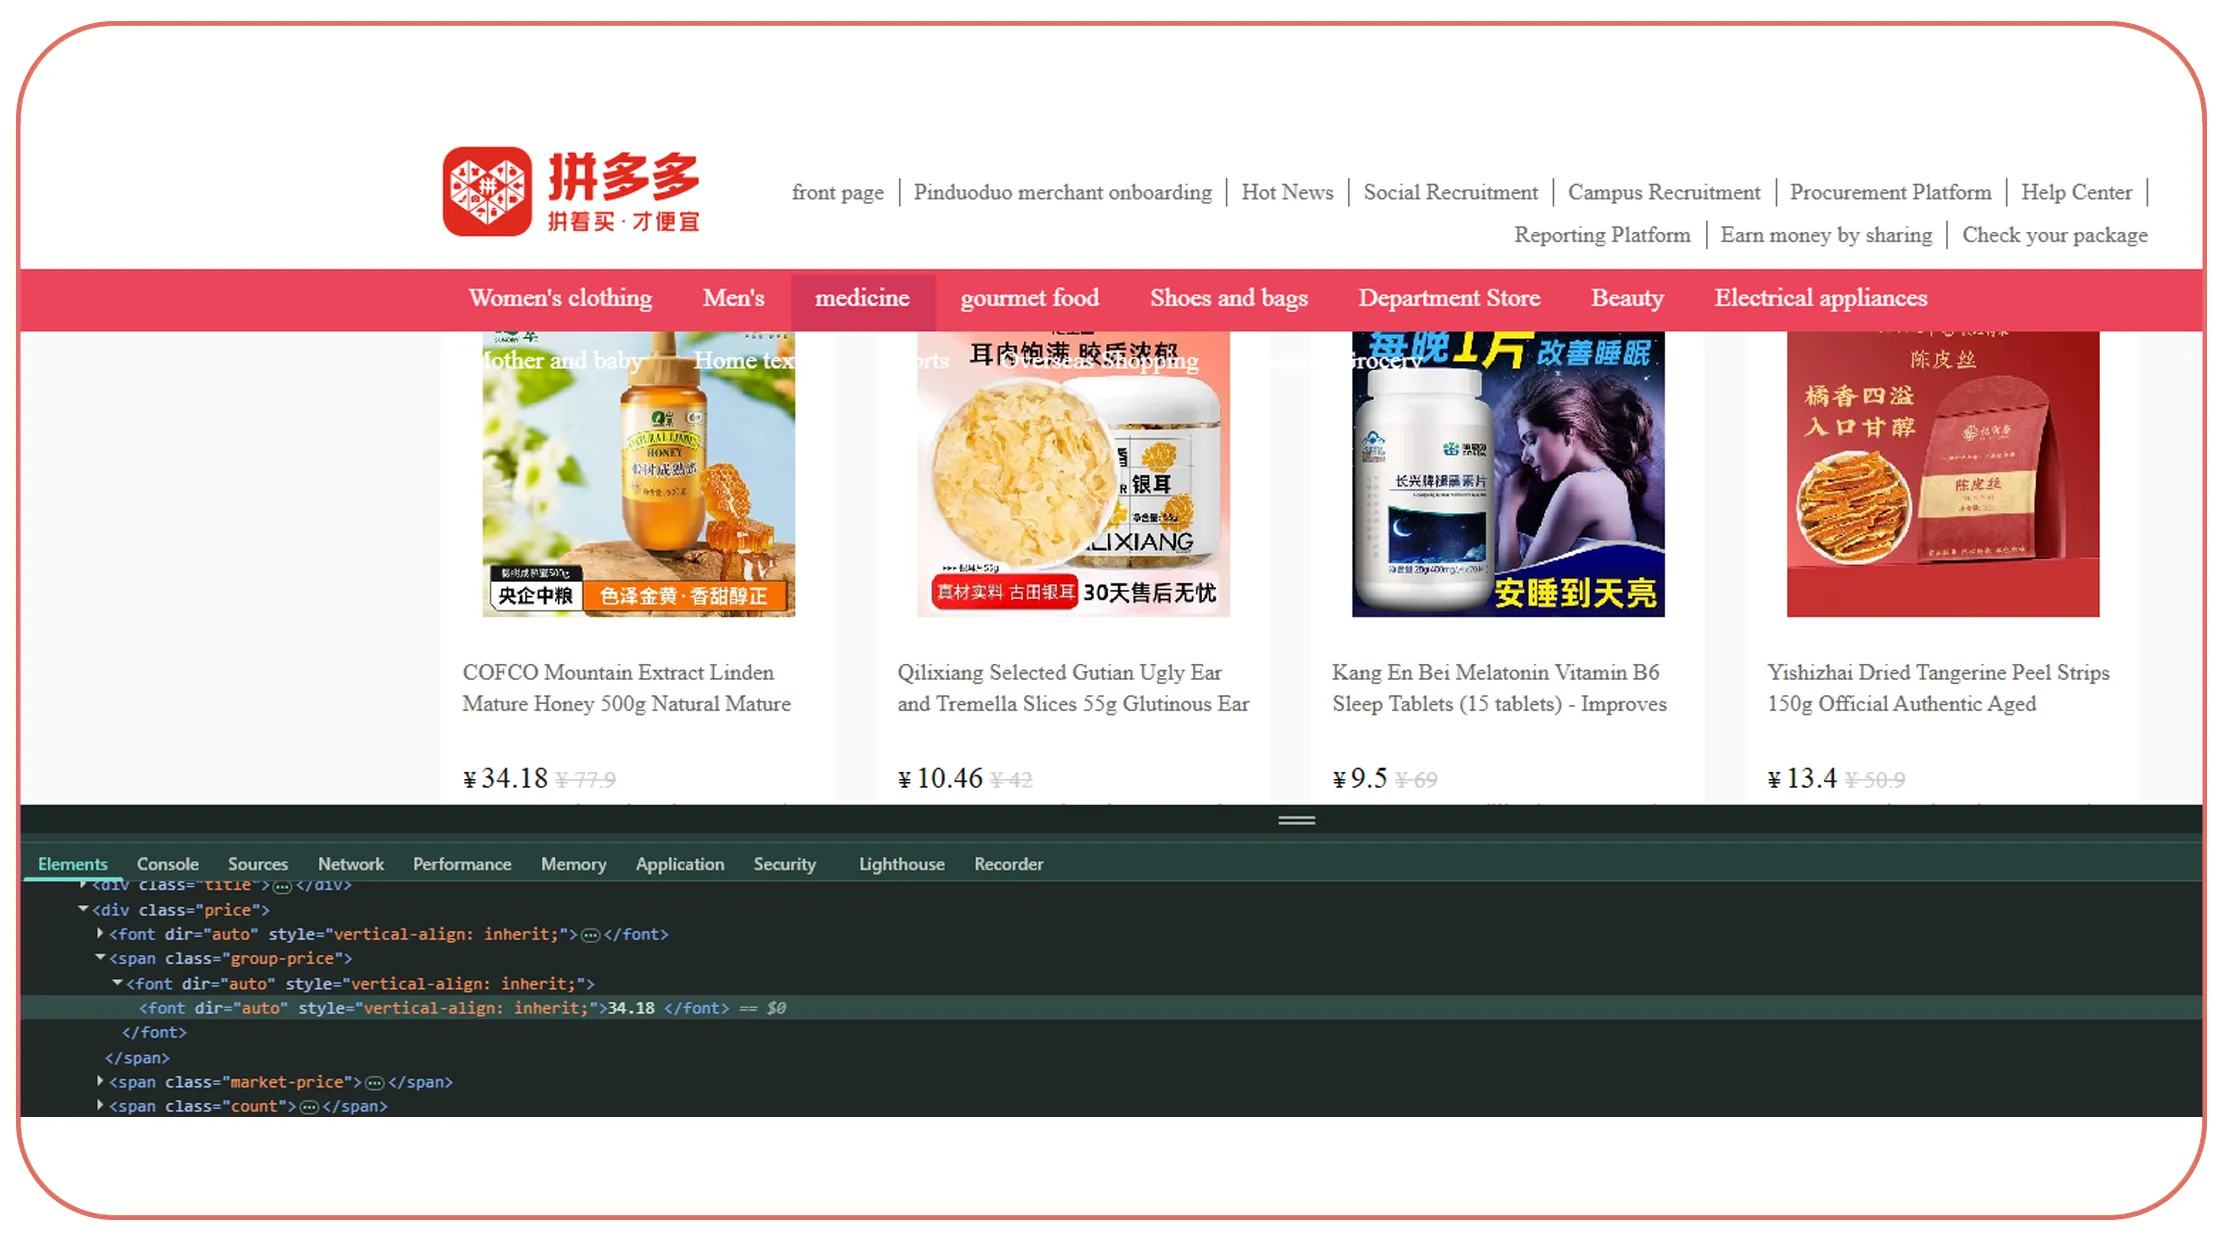Switch to the Sources tab
2223x1240 pixels.
(257, 864)
